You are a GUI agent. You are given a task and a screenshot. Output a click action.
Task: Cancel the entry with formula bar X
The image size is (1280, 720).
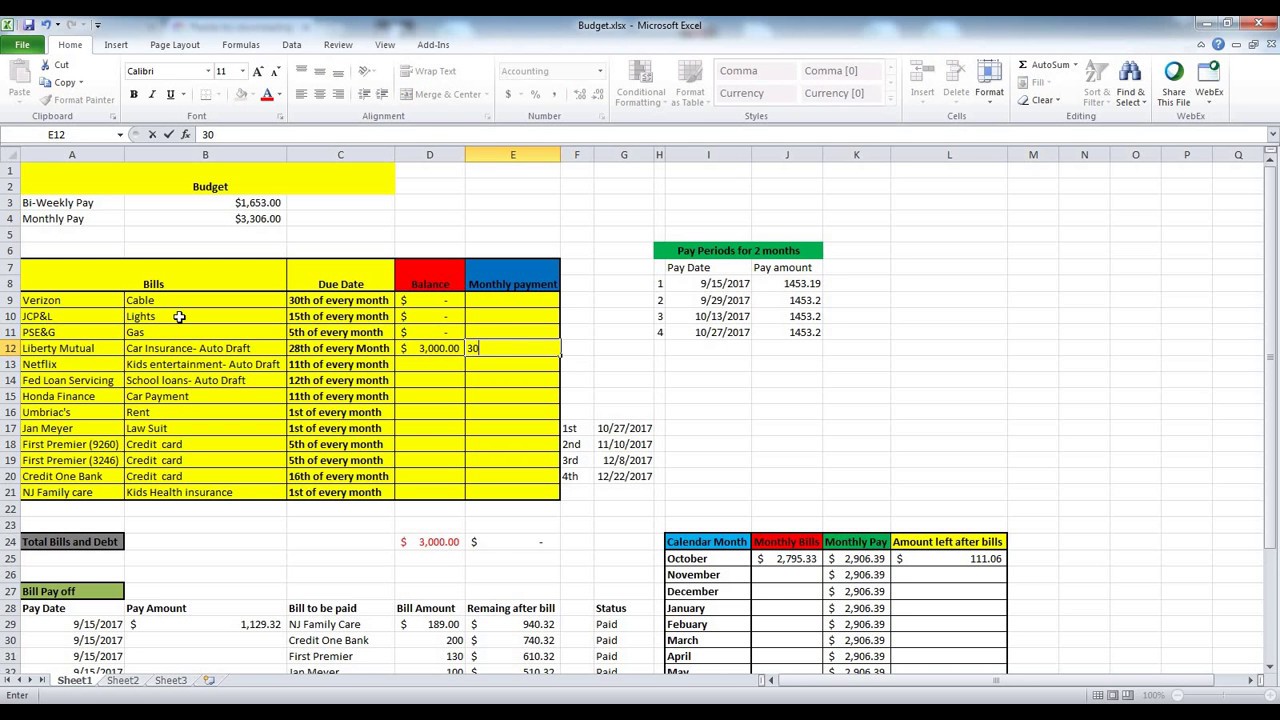point(152,135)
